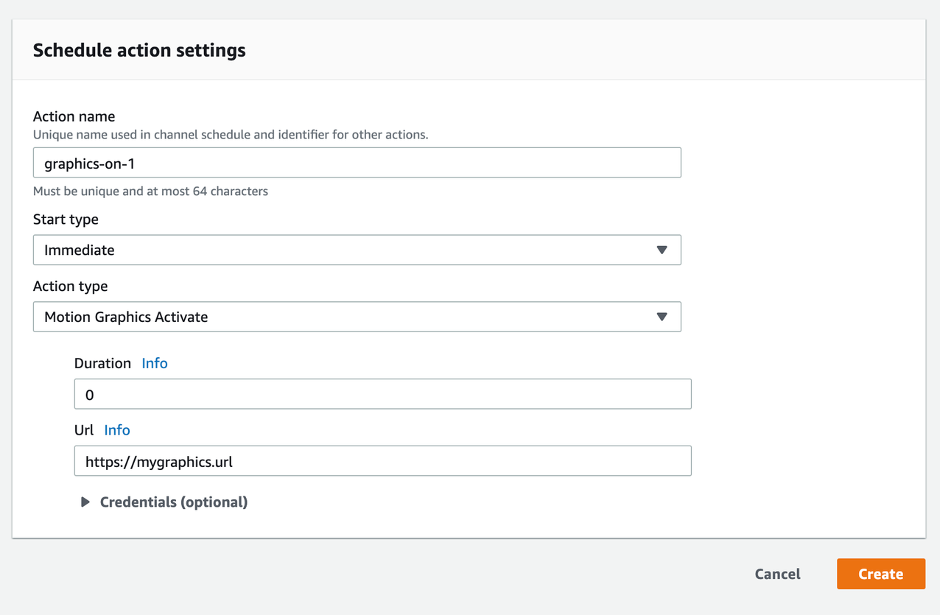
Task: Open the Start type dropdown arrow
Action: point(662,249)
